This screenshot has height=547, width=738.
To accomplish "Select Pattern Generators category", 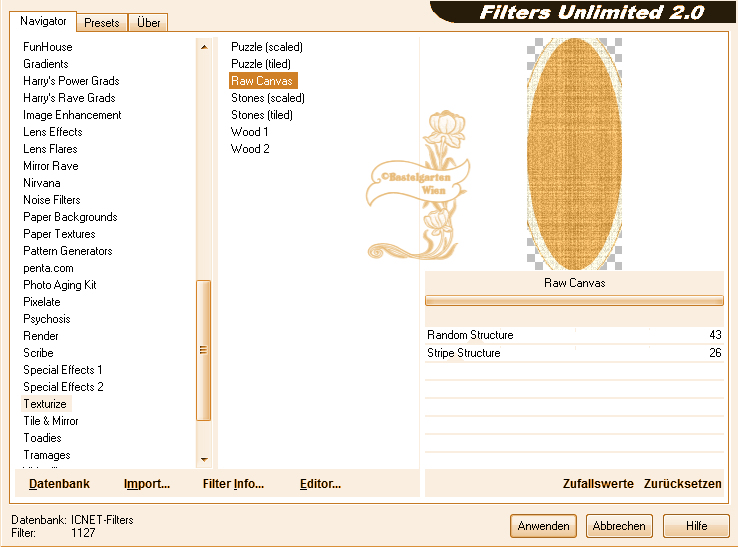I will tap(68, 250).
